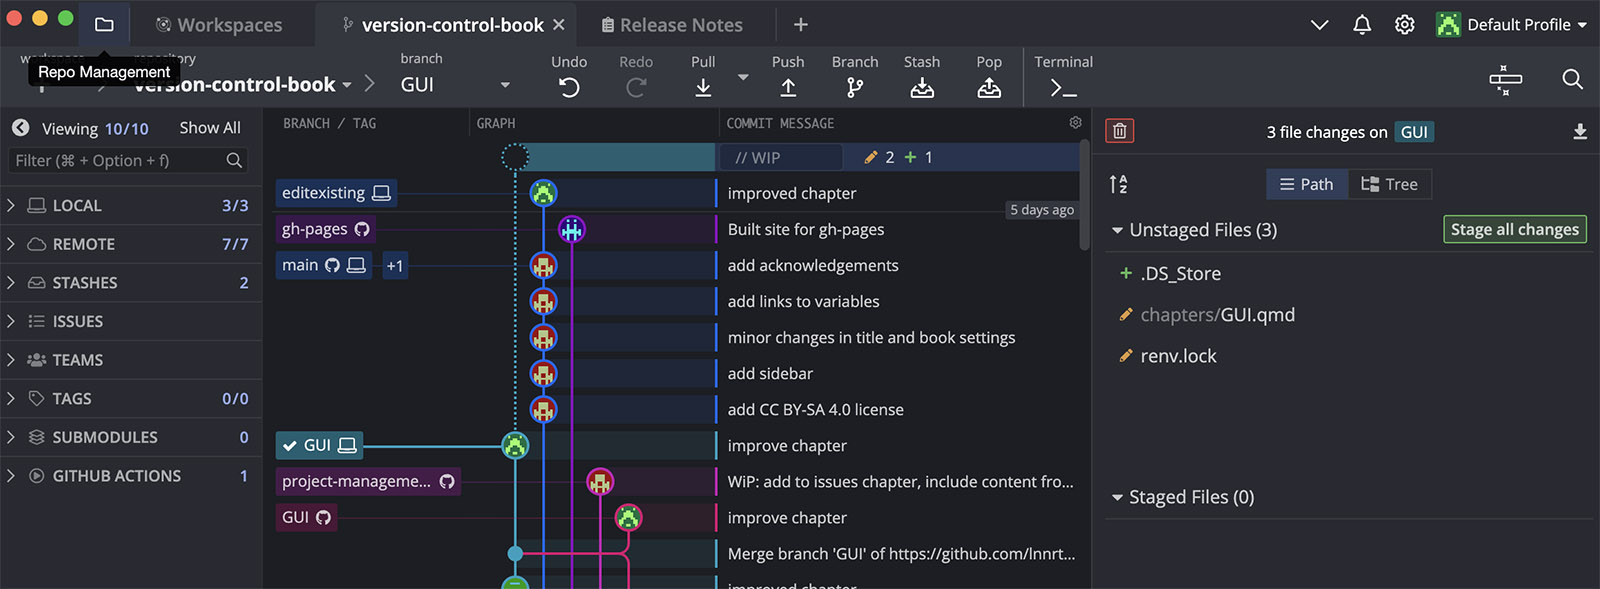Click the Undo arrow icon
The width and height of the screenshot is (1600, 589).
[x=569, y=88]
